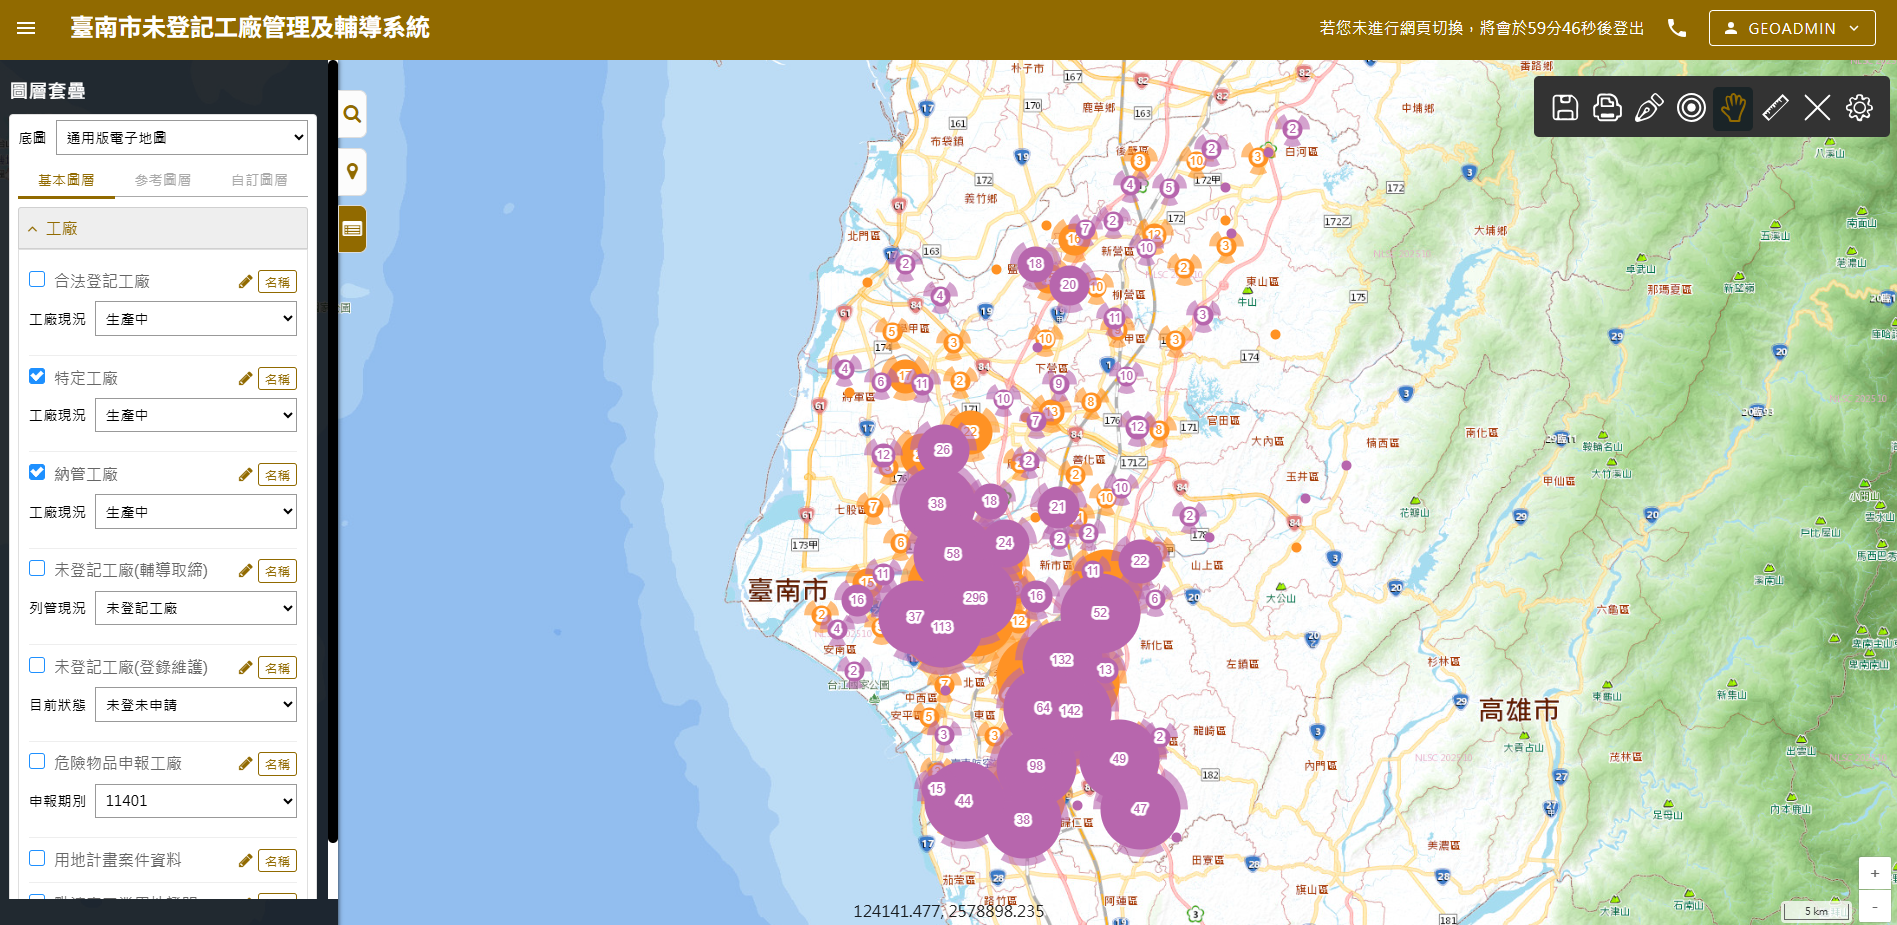
Task: Collapse the 工廠 section header
Action: pyautogui.click(x=163, y=229)
